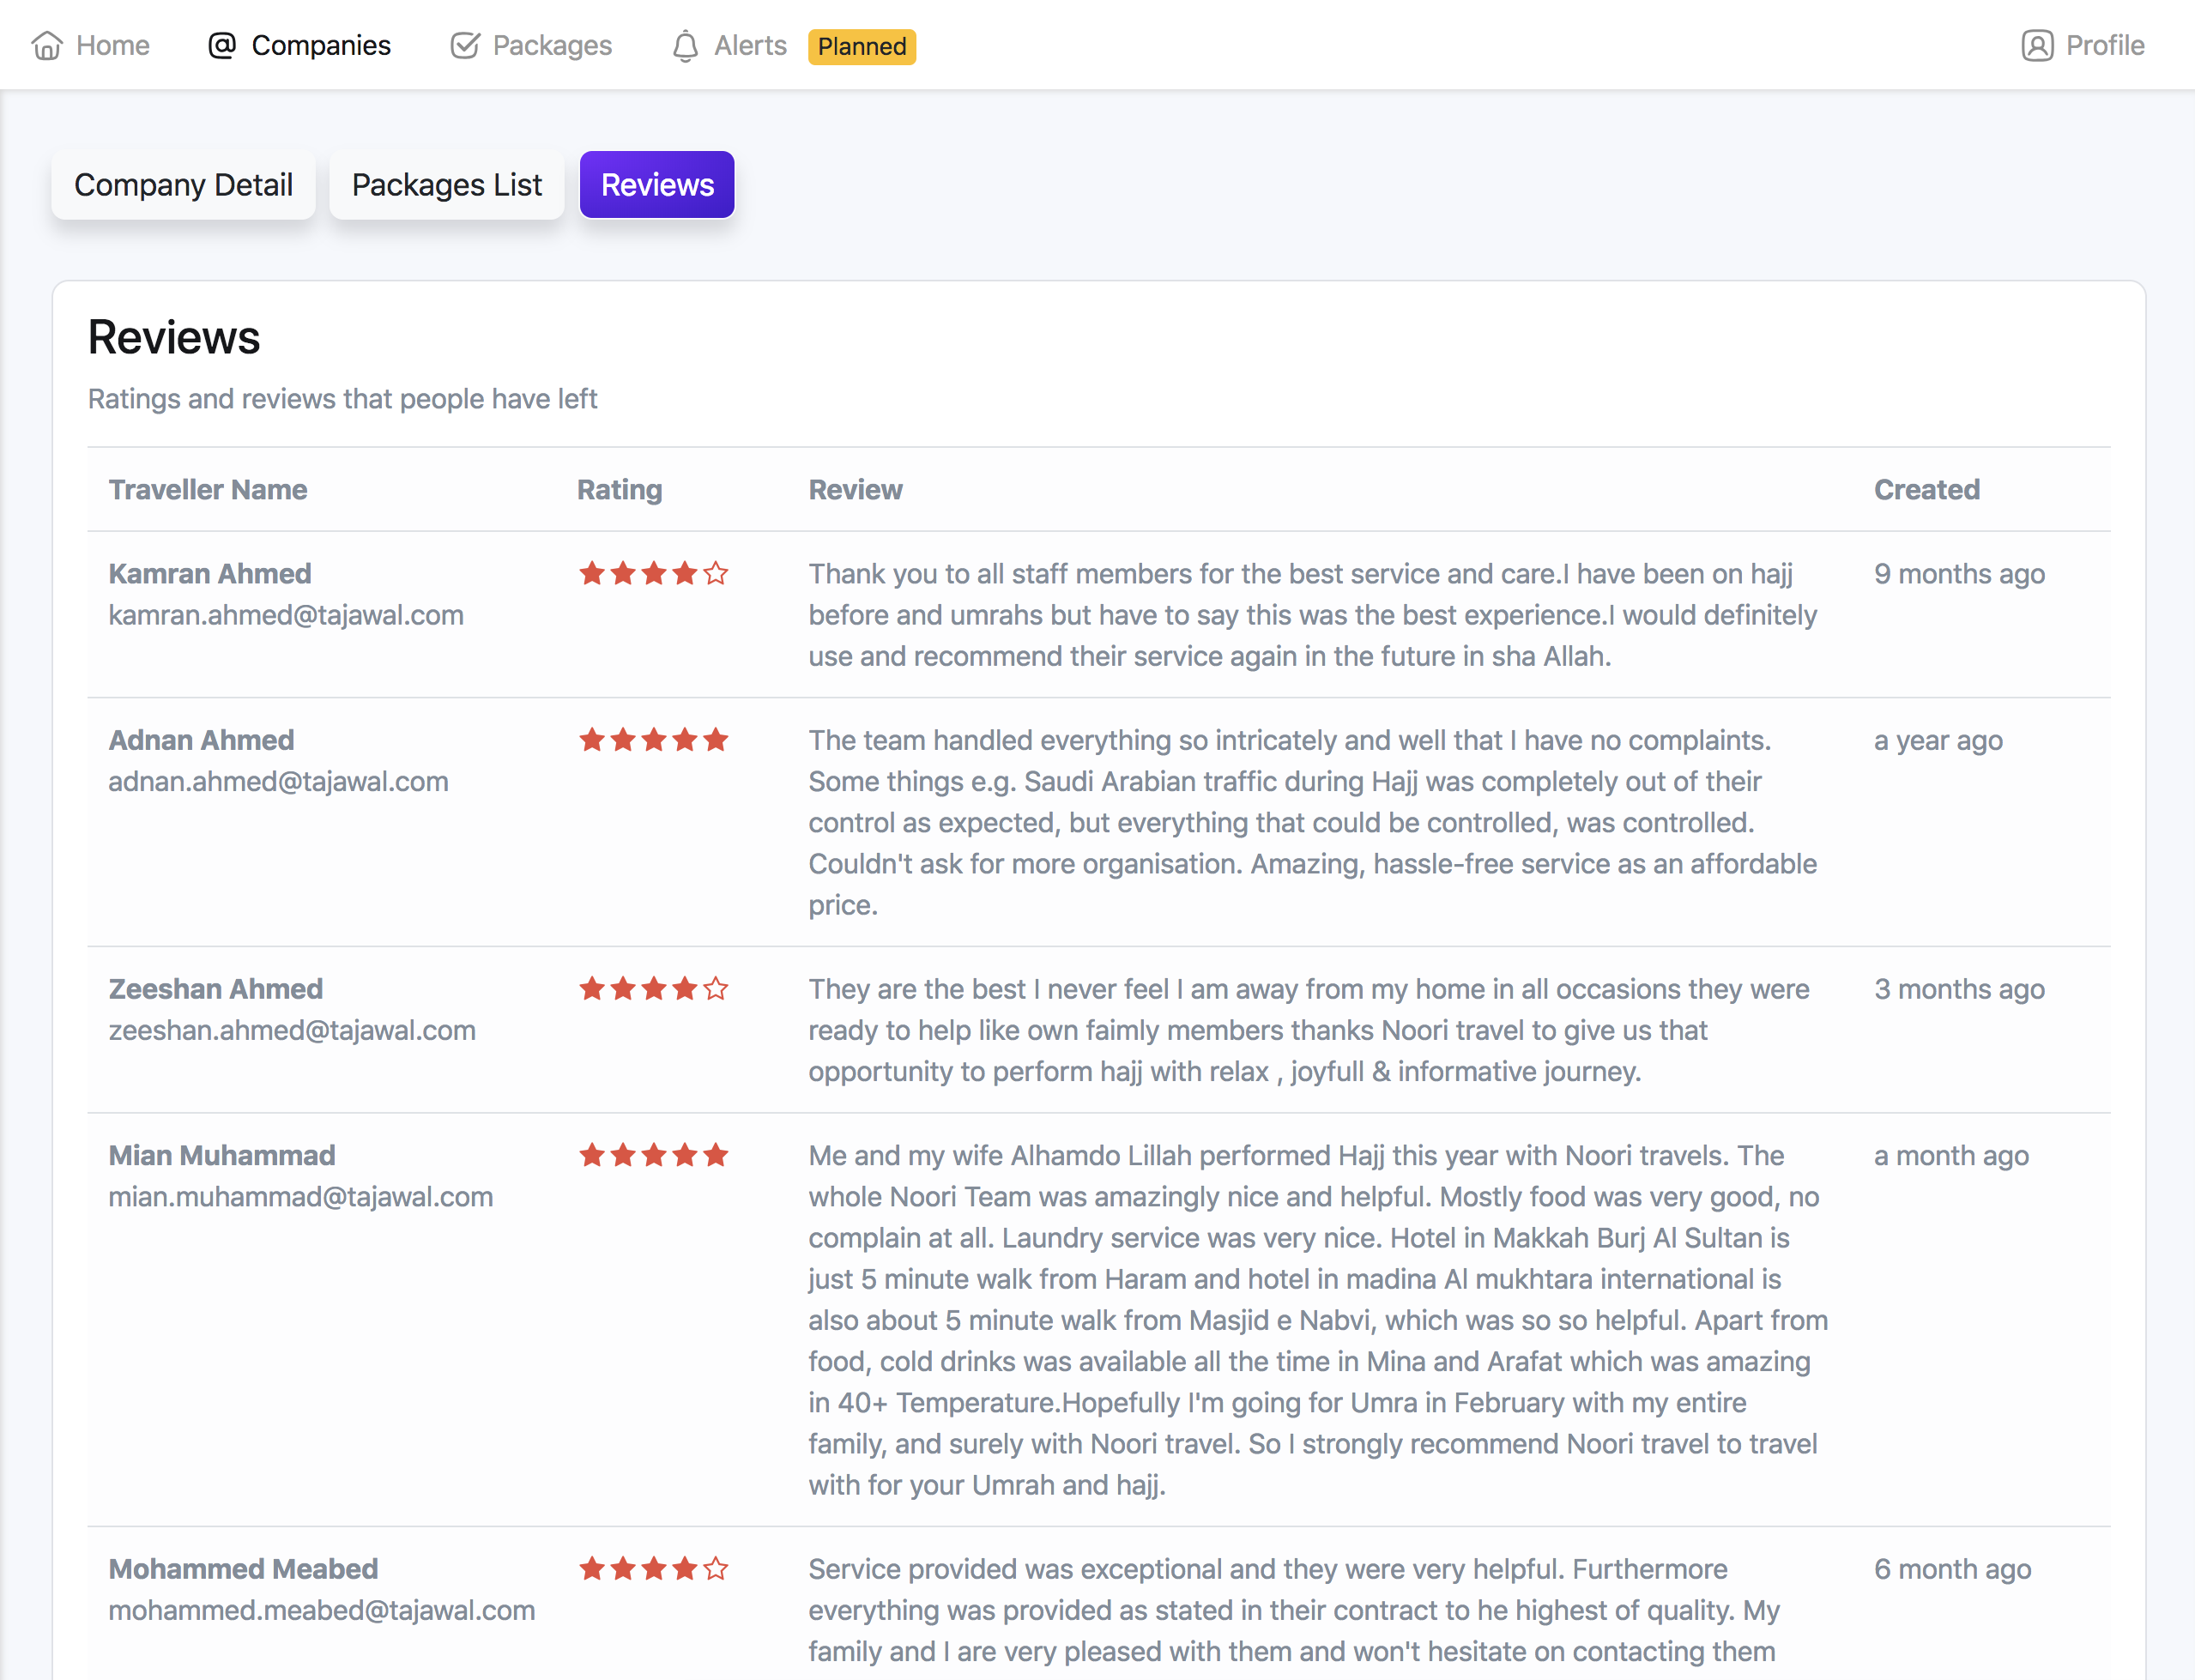2195x1680 pixels.
Task: Switch to the Packages List tab
Action: point(446,185)
